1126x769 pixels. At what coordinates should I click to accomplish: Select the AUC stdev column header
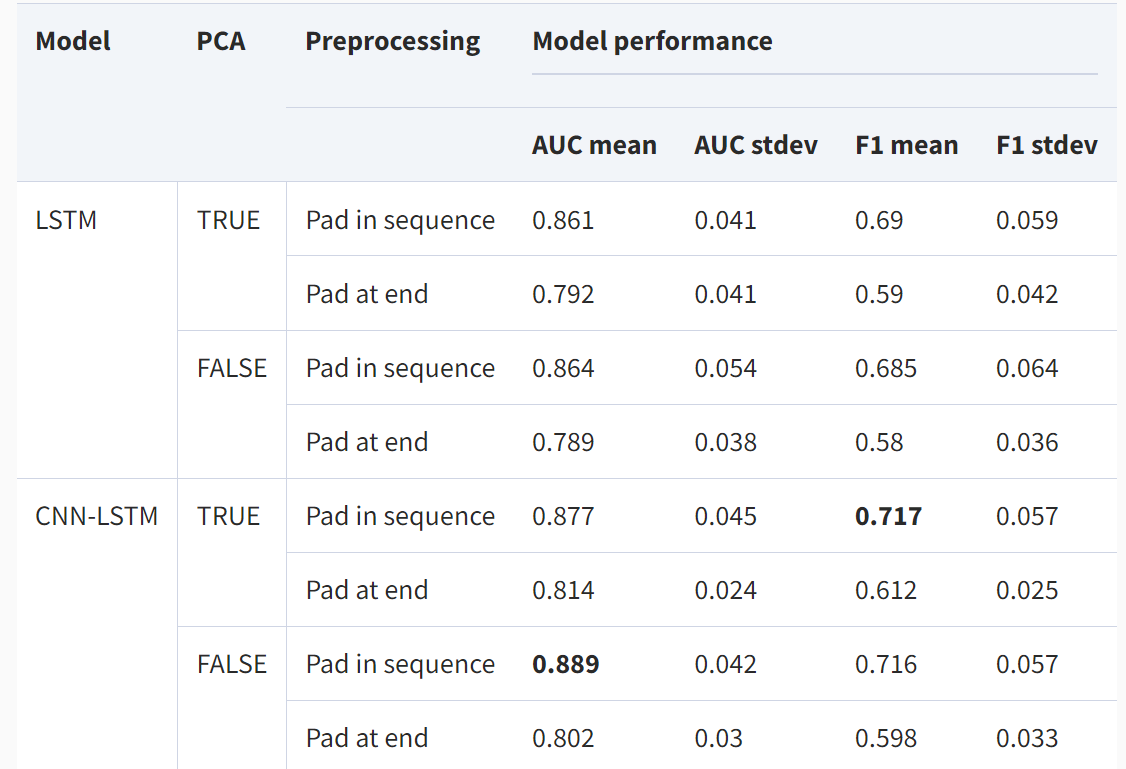(x=756, y=145)
